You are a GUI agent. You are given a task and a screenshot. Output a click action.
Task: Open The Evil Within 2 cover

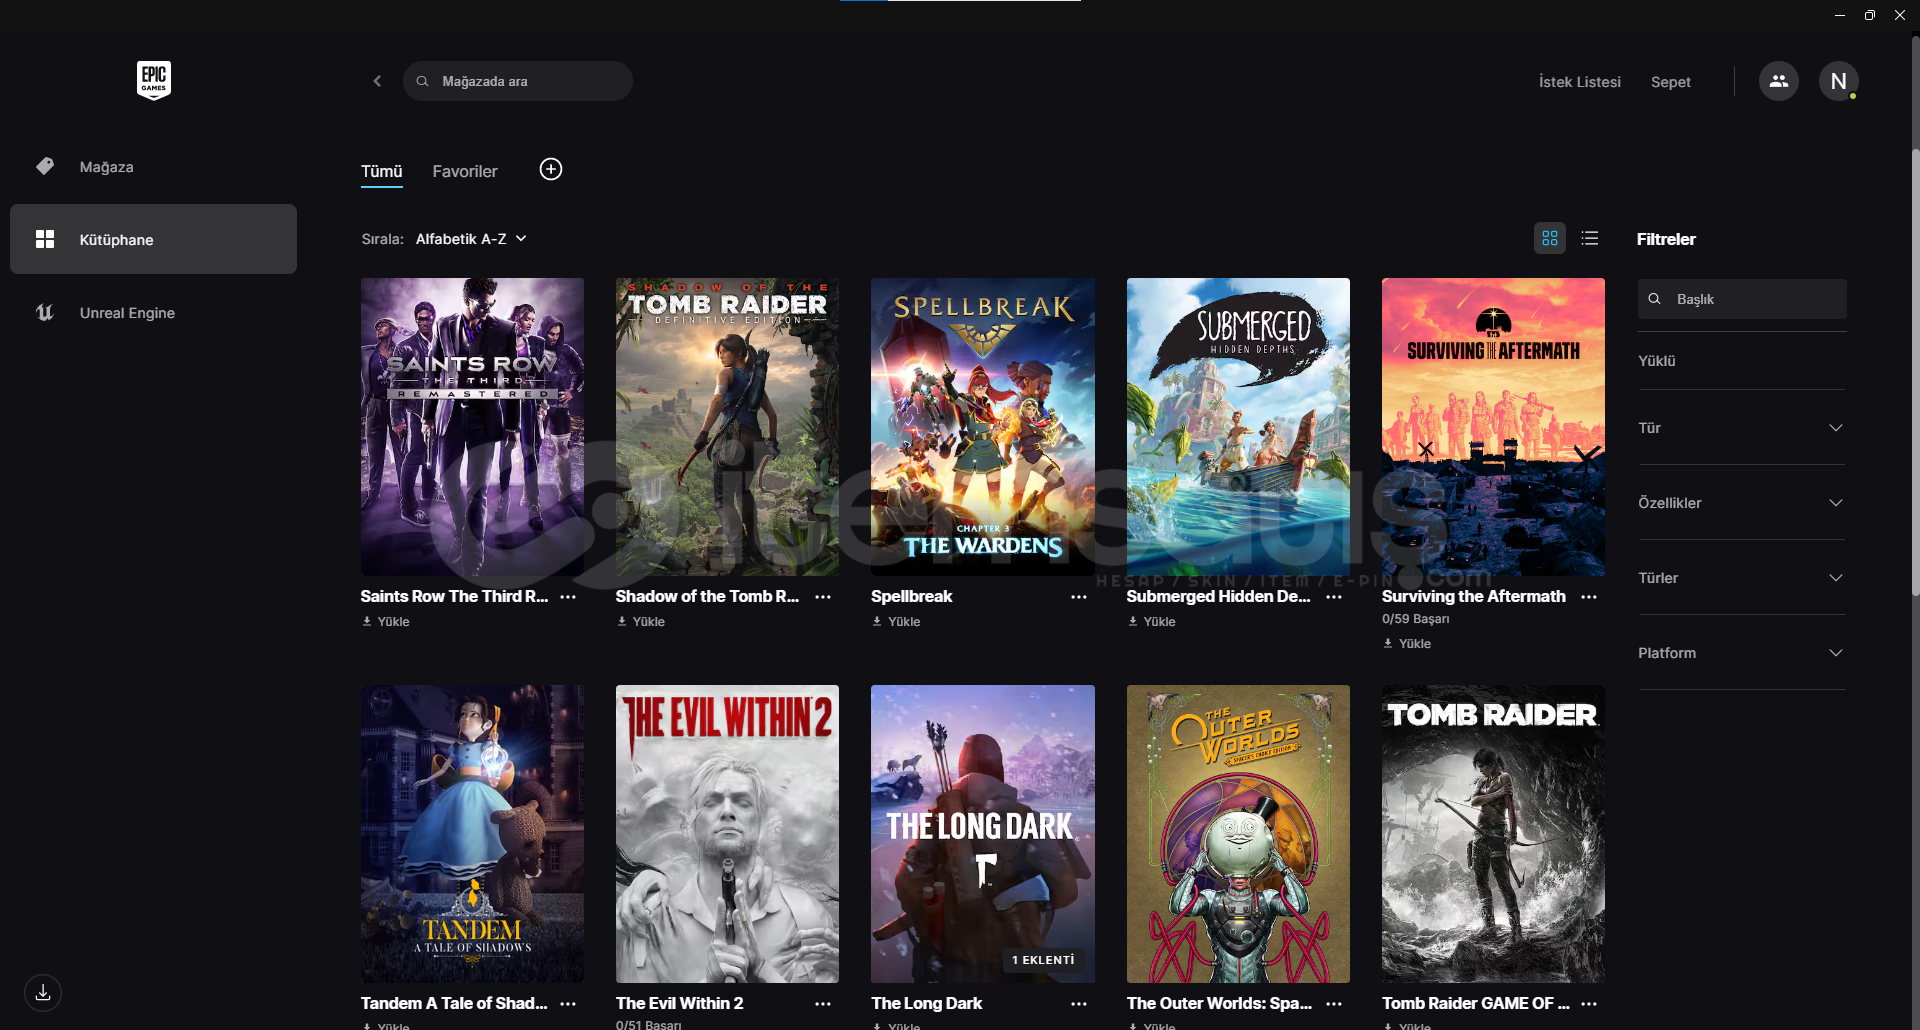(x=727, y=834)
